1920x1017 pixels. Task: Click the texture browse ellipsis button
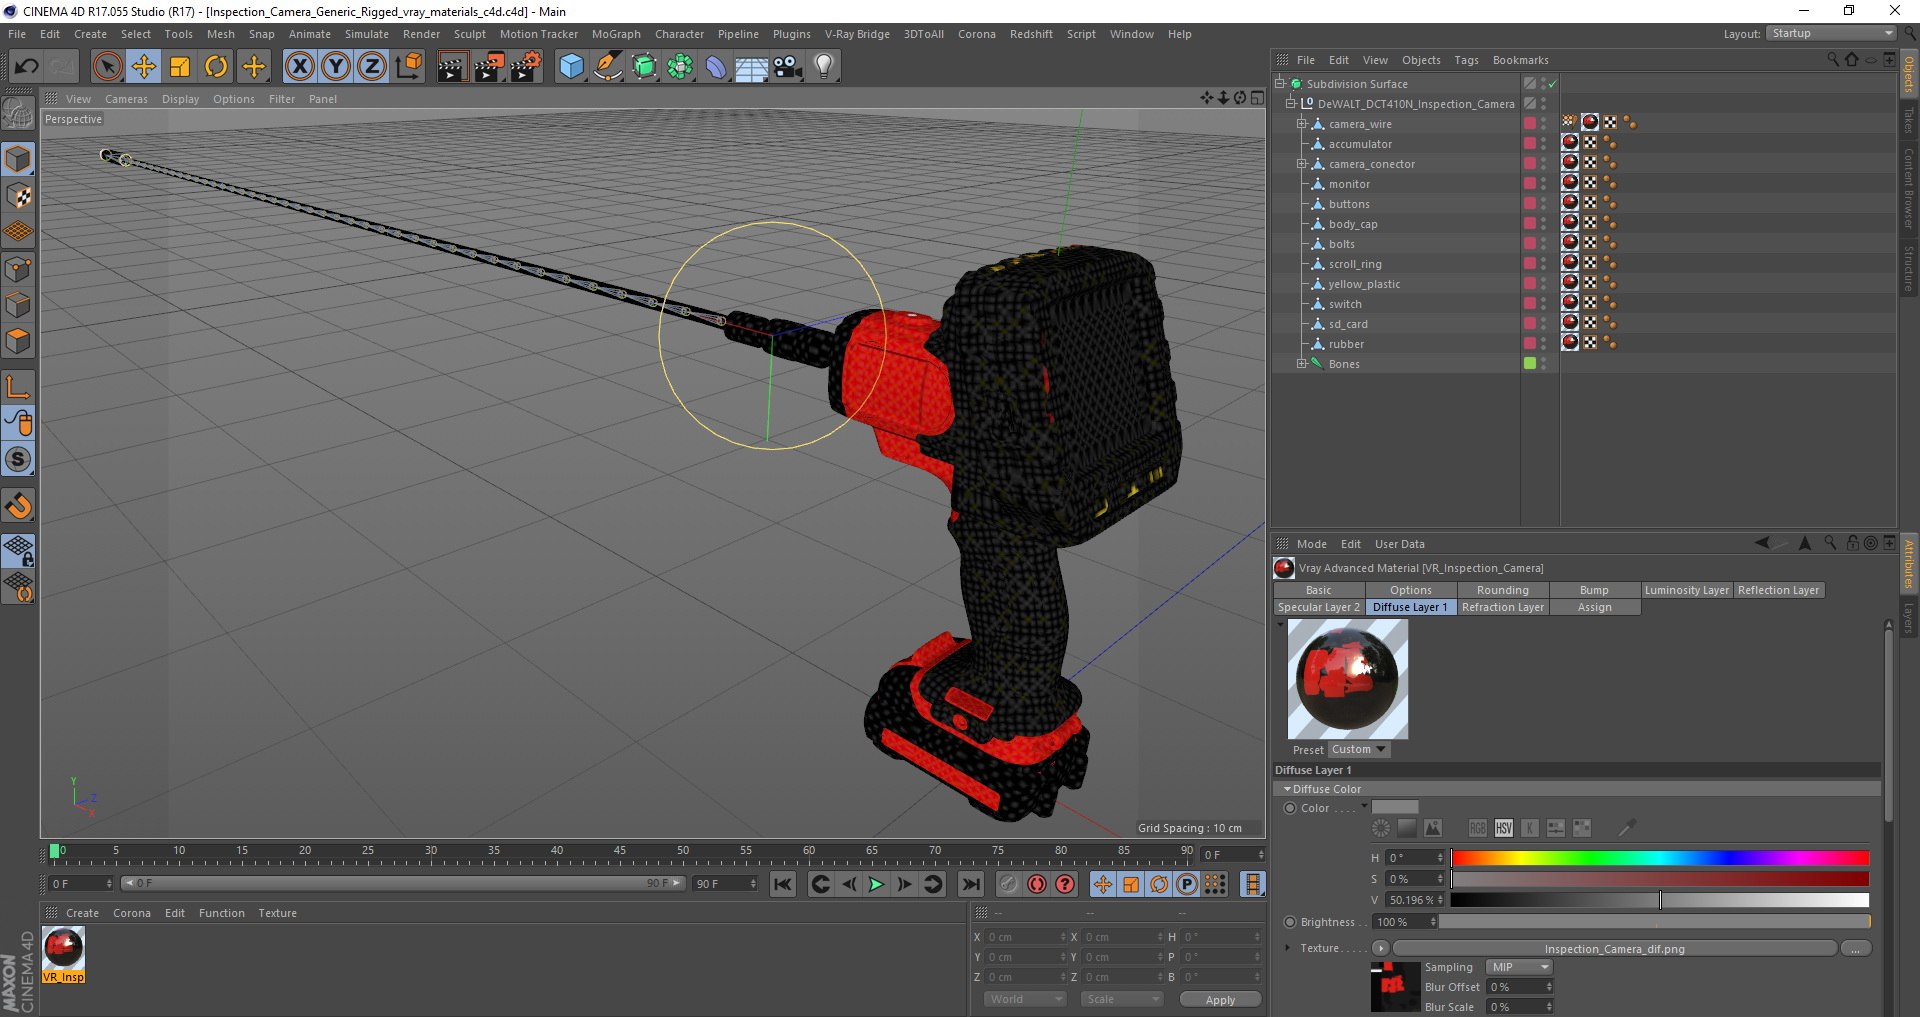1856,948
